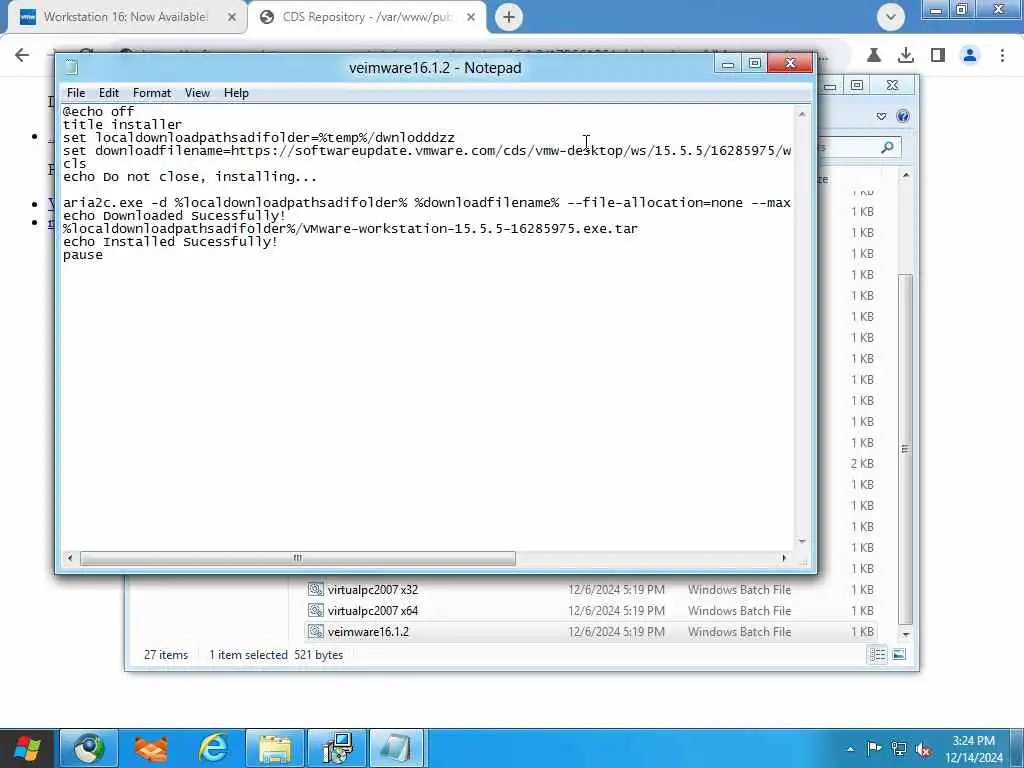Click the 'pause' line in Notepad
The width and height of the screenshot is (1024, 768).
pyautogui.click(x=82, y=255)
